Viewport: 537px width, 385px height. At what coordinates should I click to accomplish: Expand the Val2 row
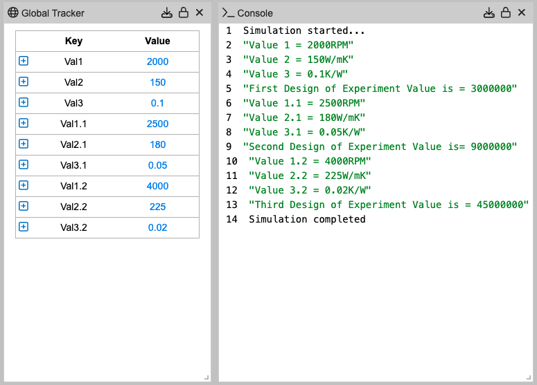(23, 82)
